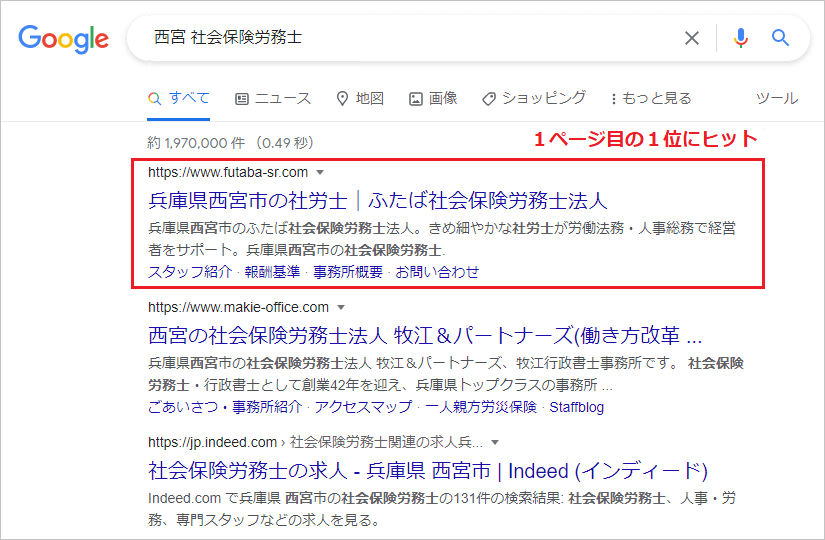Switch to the ニュース tab

coord(273,98)
